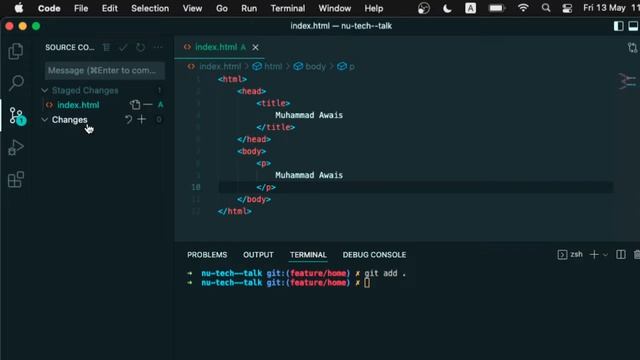Open new terminal launch profile dropdown
The image size is (640, 360).
(605, 255)
